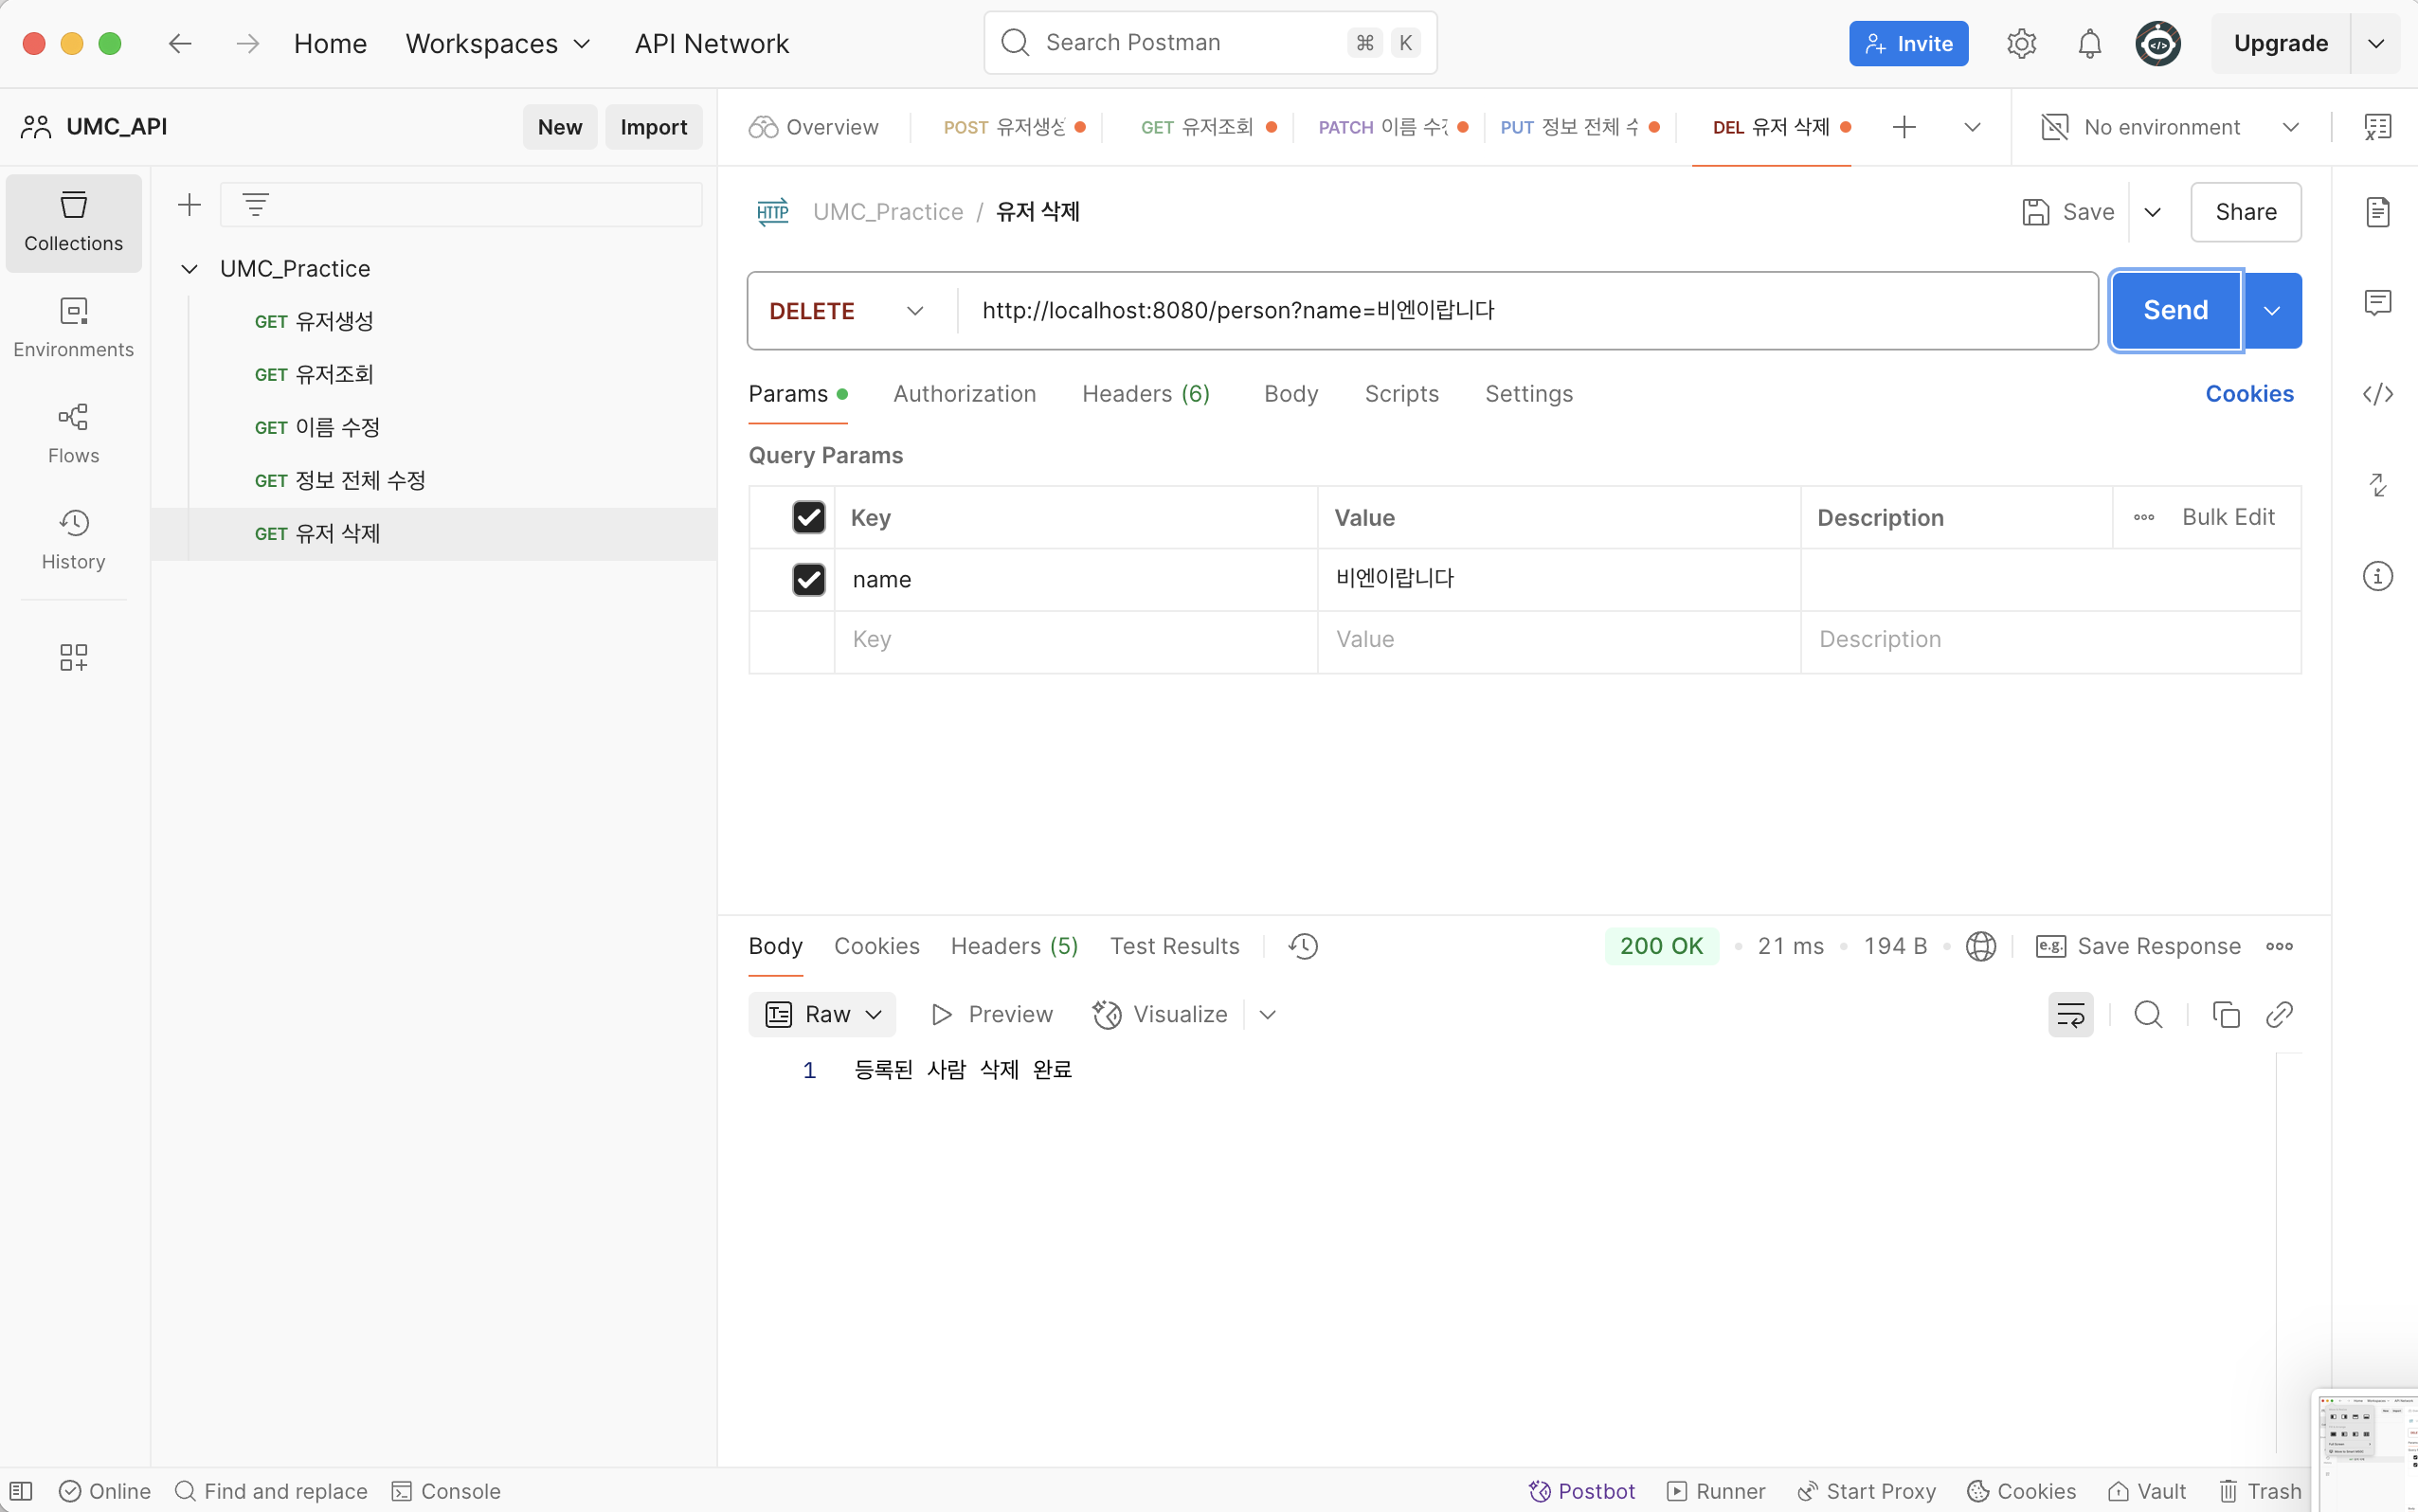Click the code snippet icon in right sidebar

tap(2377, 394)
